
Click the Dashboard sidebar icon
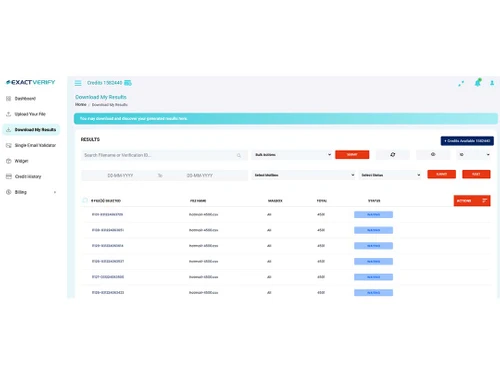(x=9, y=99)
